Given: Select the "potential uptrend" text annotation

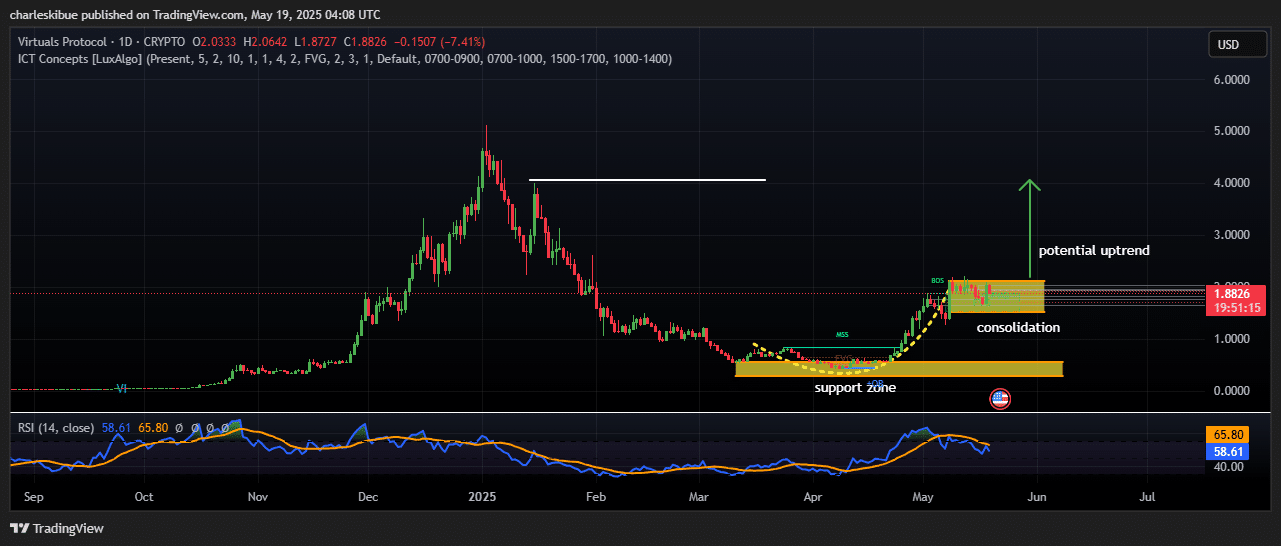Looking at the screenshot, I should [x=1094, y=251].
